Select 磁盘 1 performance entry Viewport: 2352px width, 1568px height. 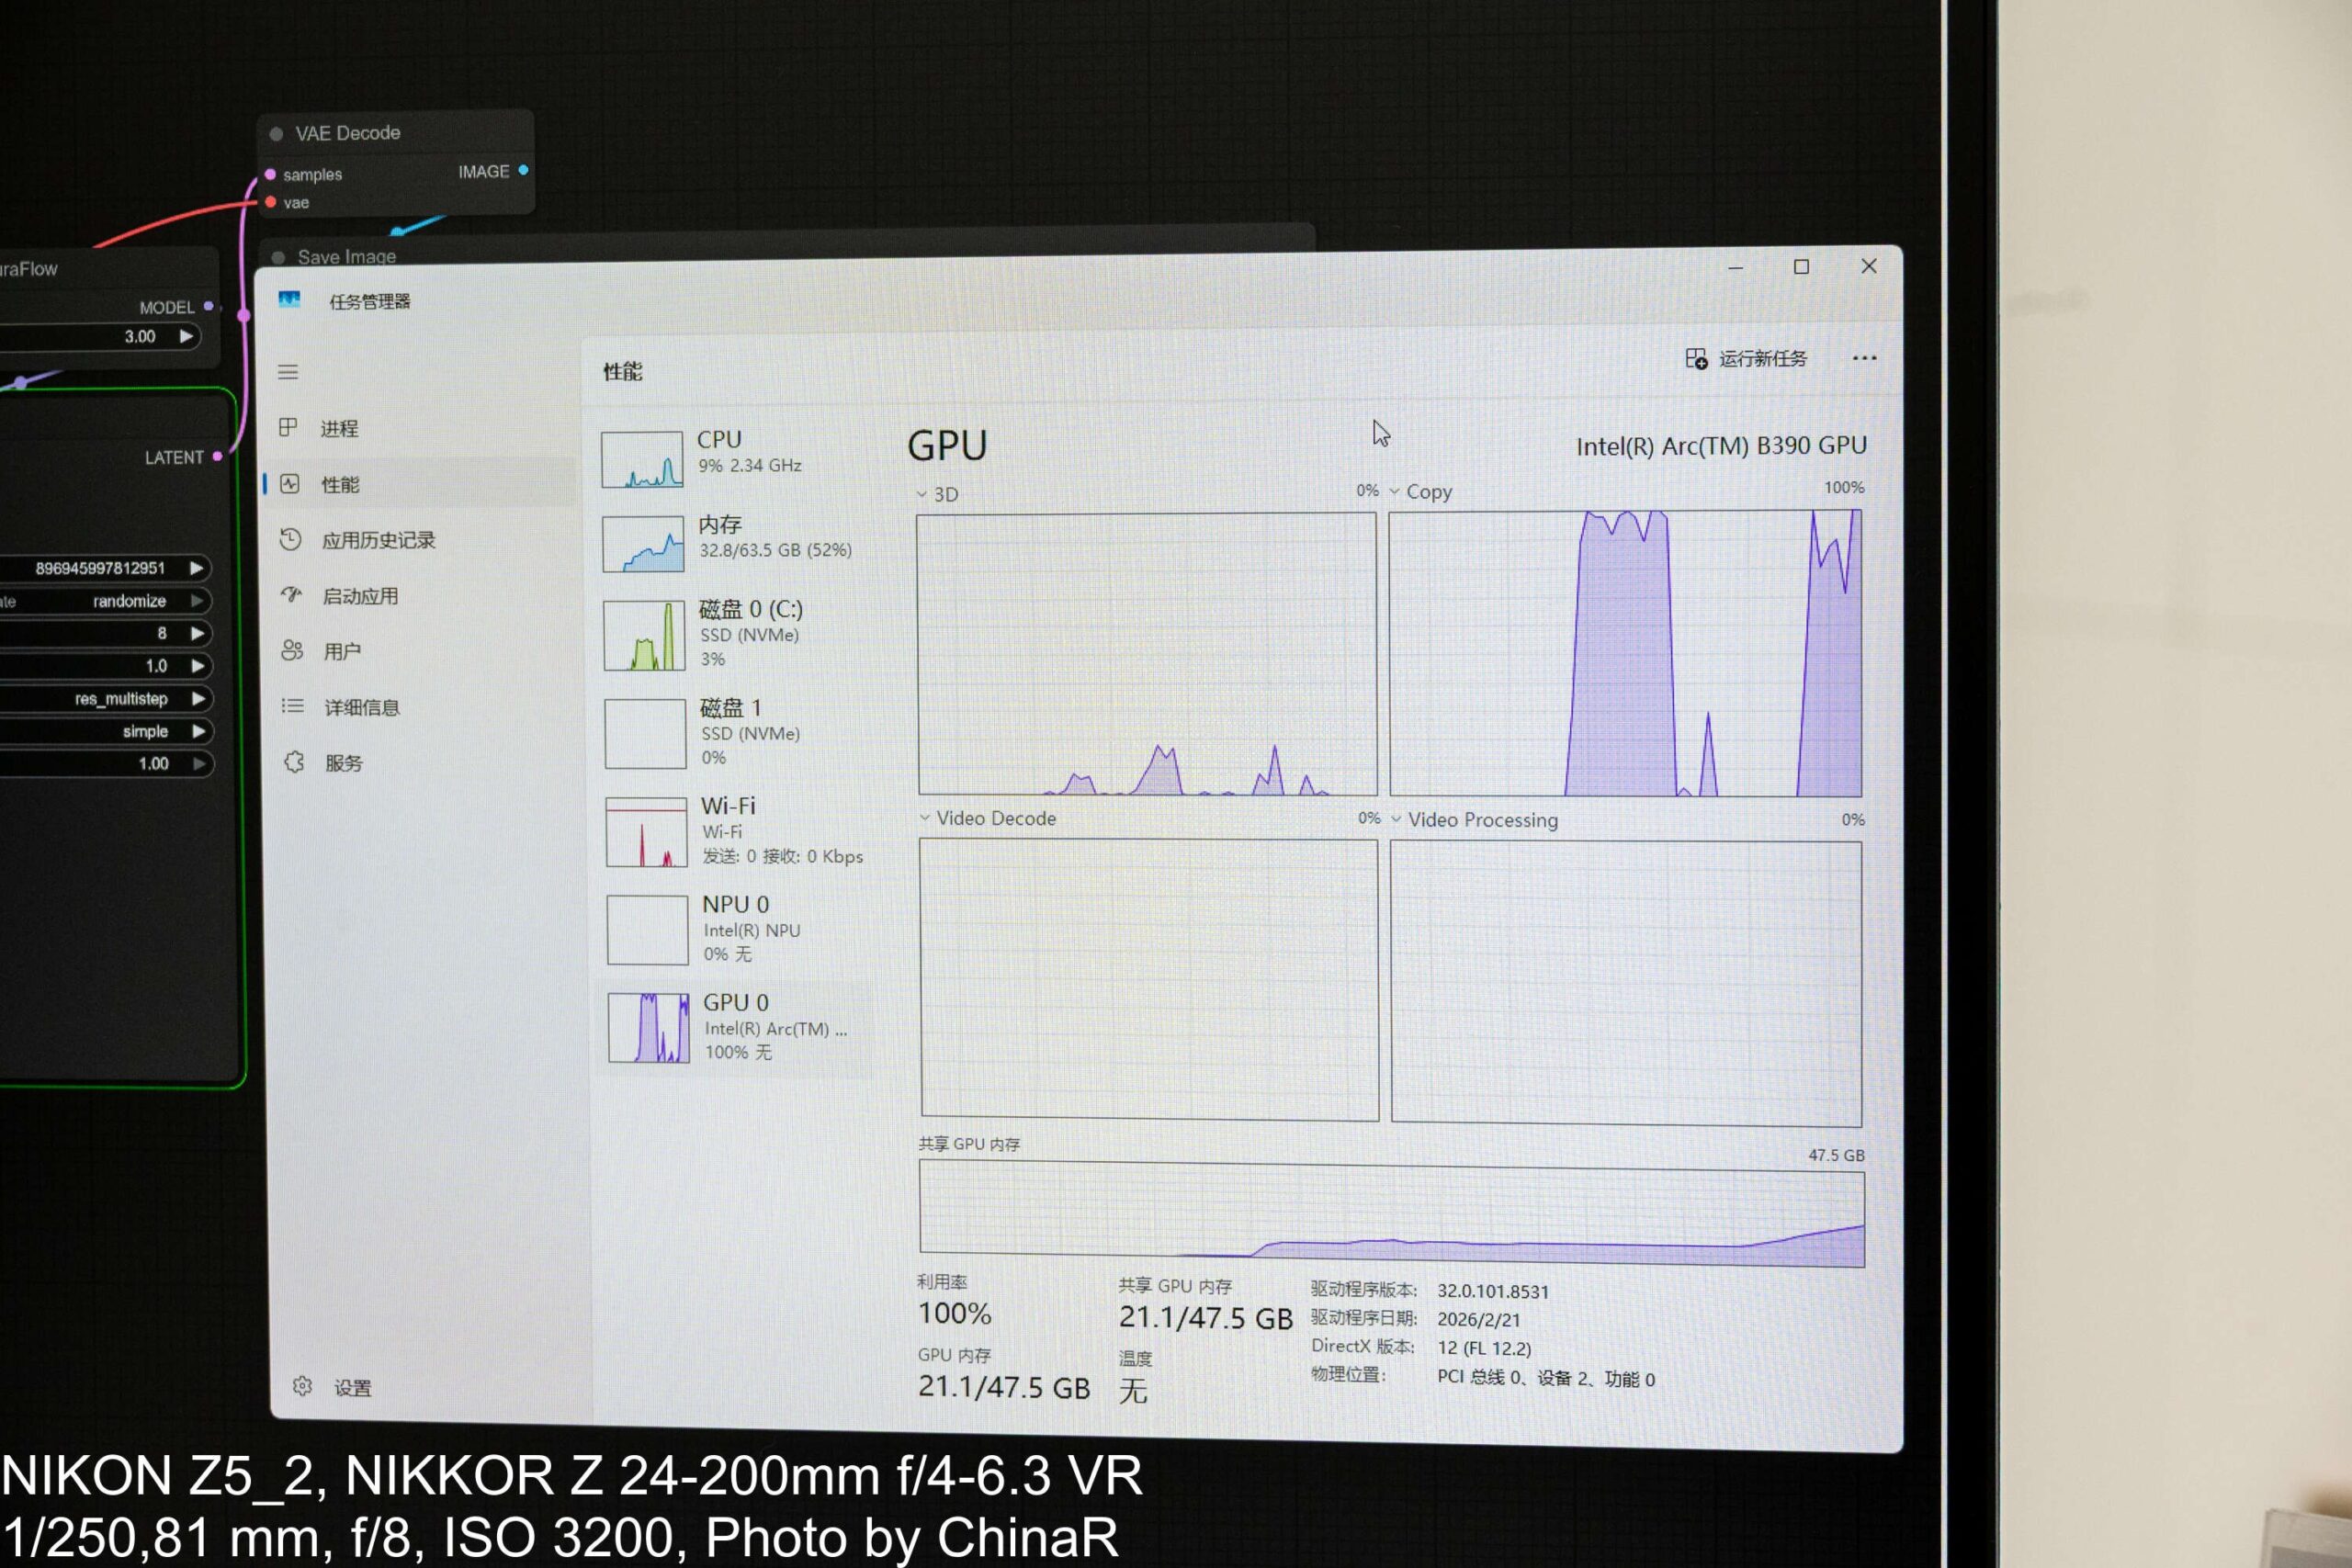point(735,733)
